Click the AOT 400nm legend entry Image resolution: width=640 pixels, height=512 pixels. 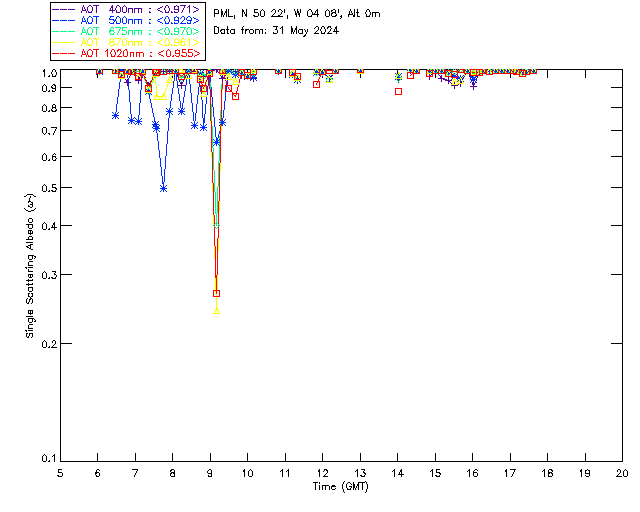point(127,9)
